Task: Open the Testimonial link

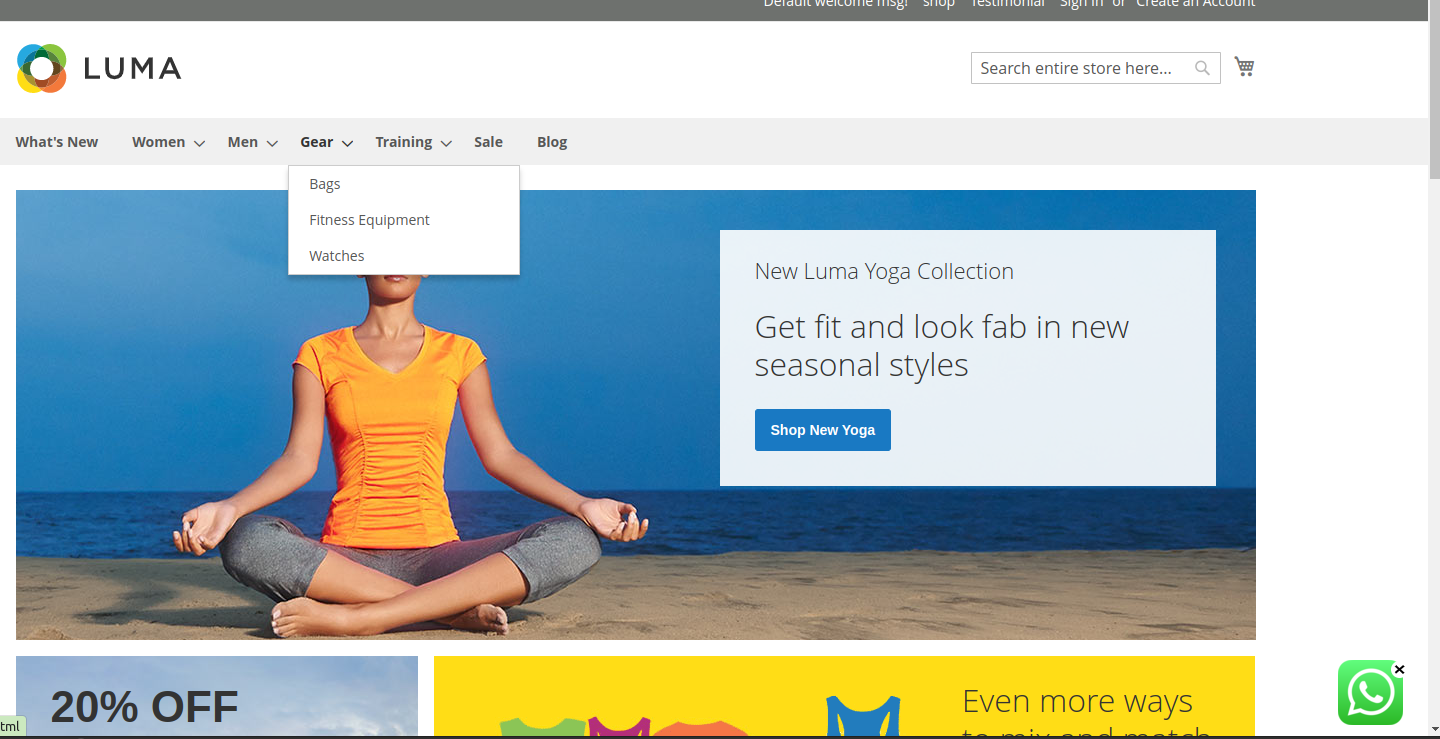Action: (x=1008, y=3)
